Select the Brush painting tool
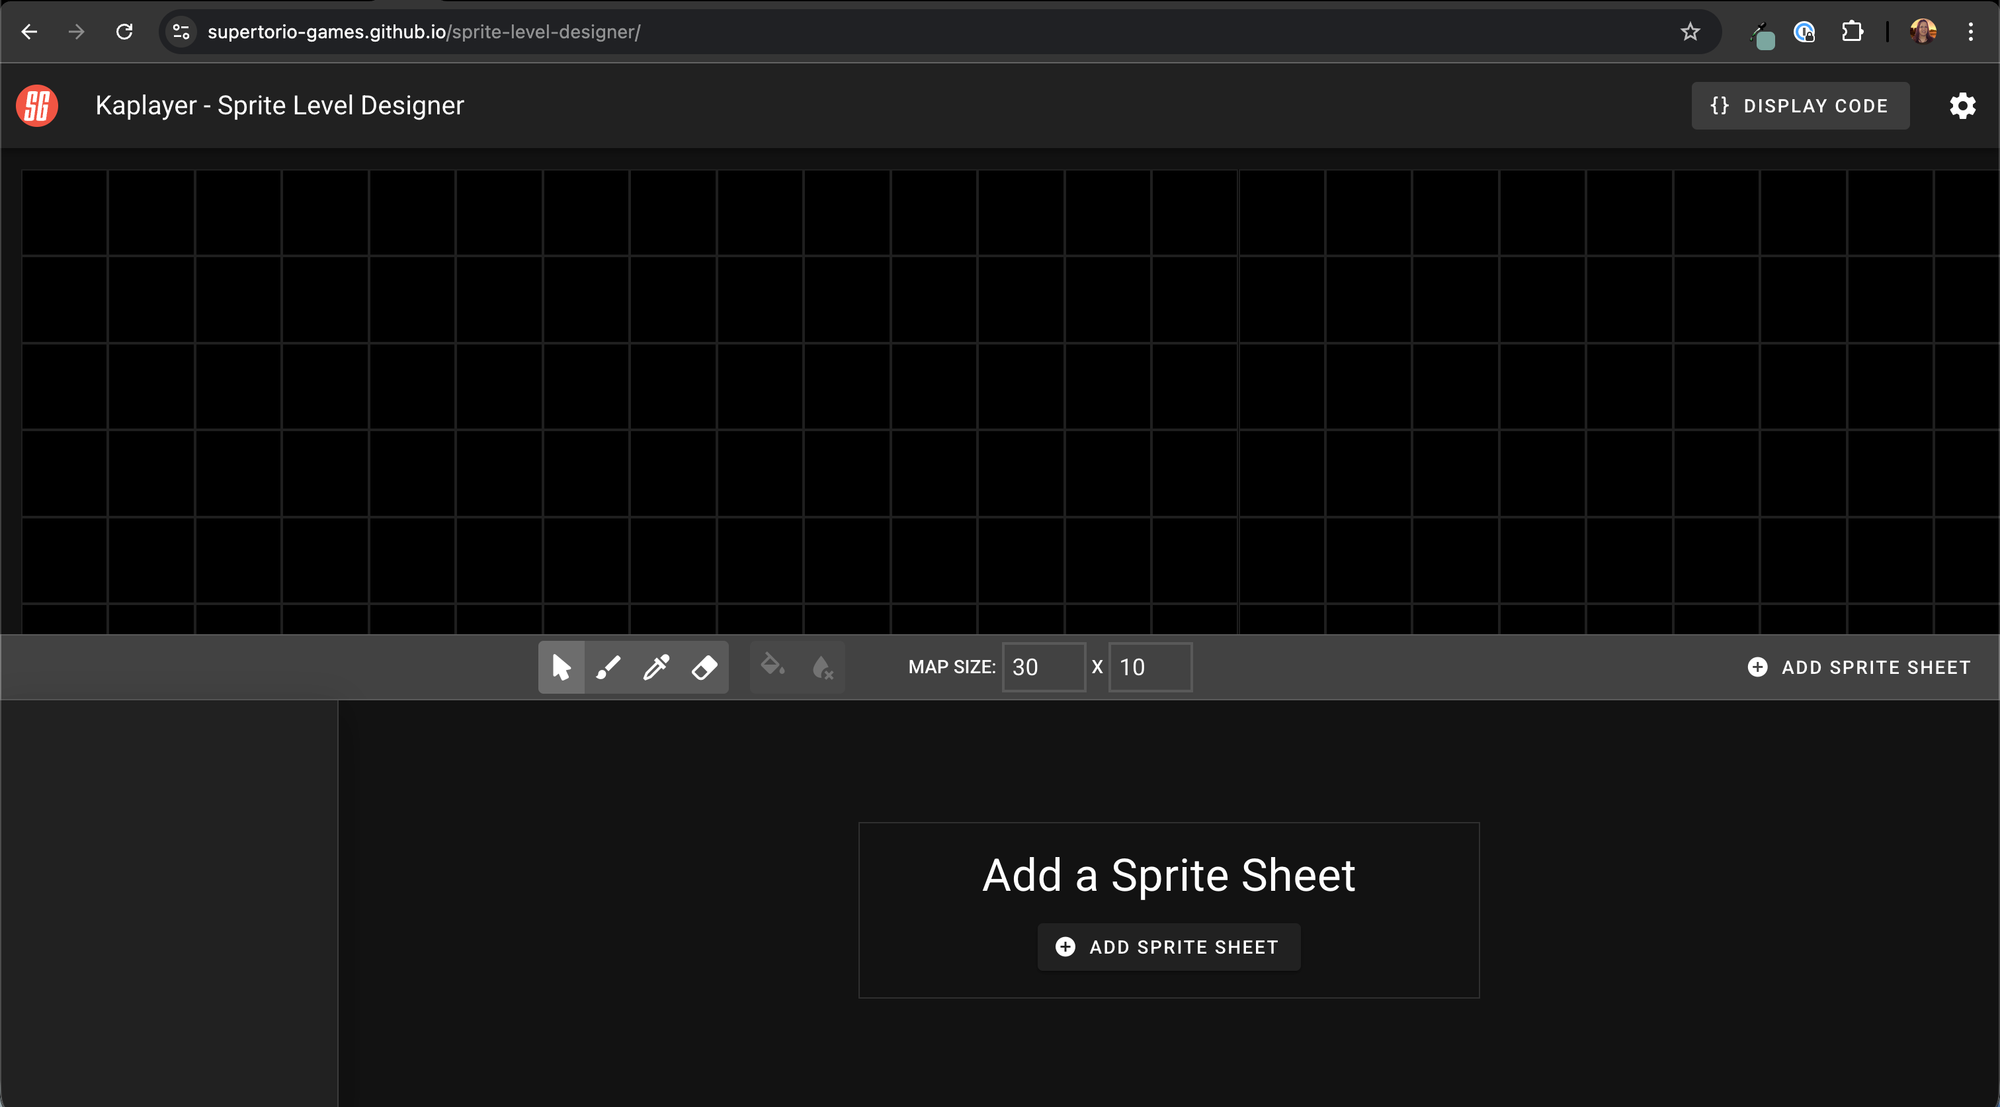The width and height of the screenshot is (2000, 1107). (608, 667)
